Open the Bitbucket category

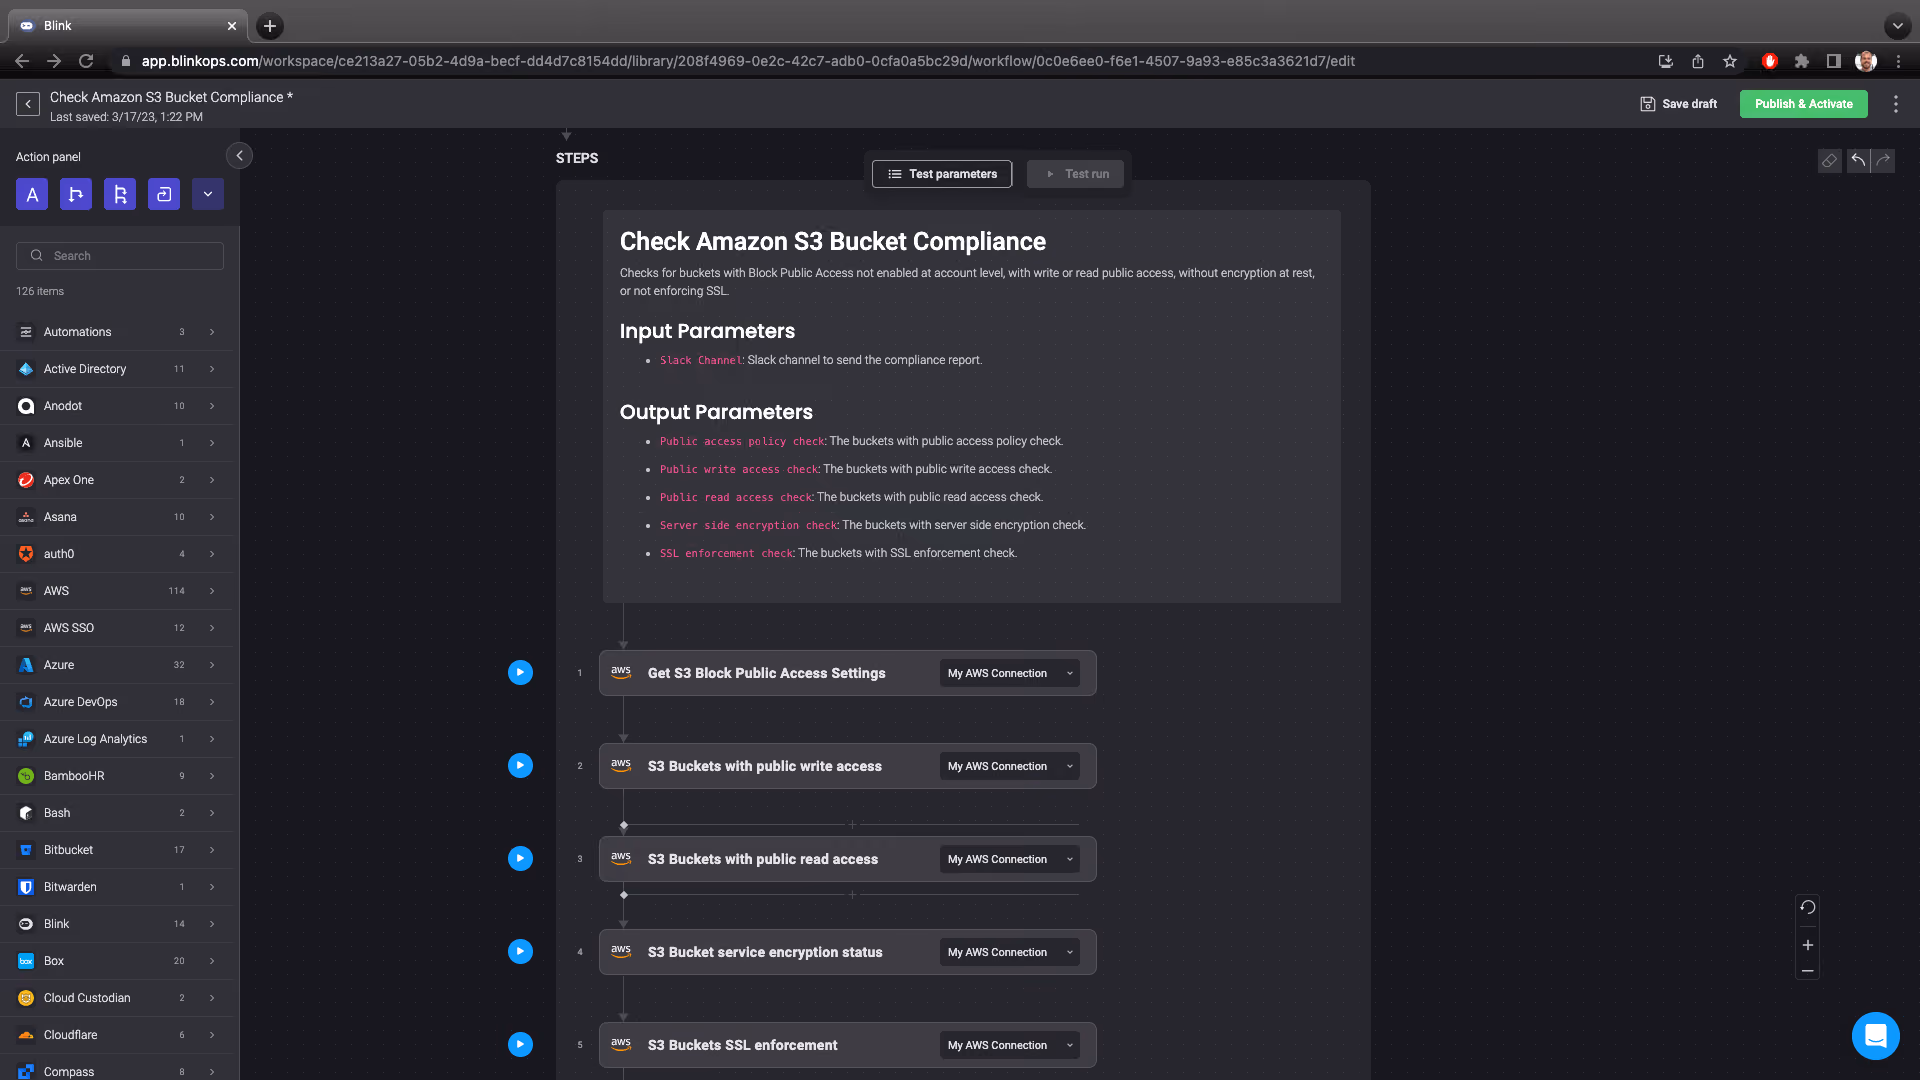point(116,850)
